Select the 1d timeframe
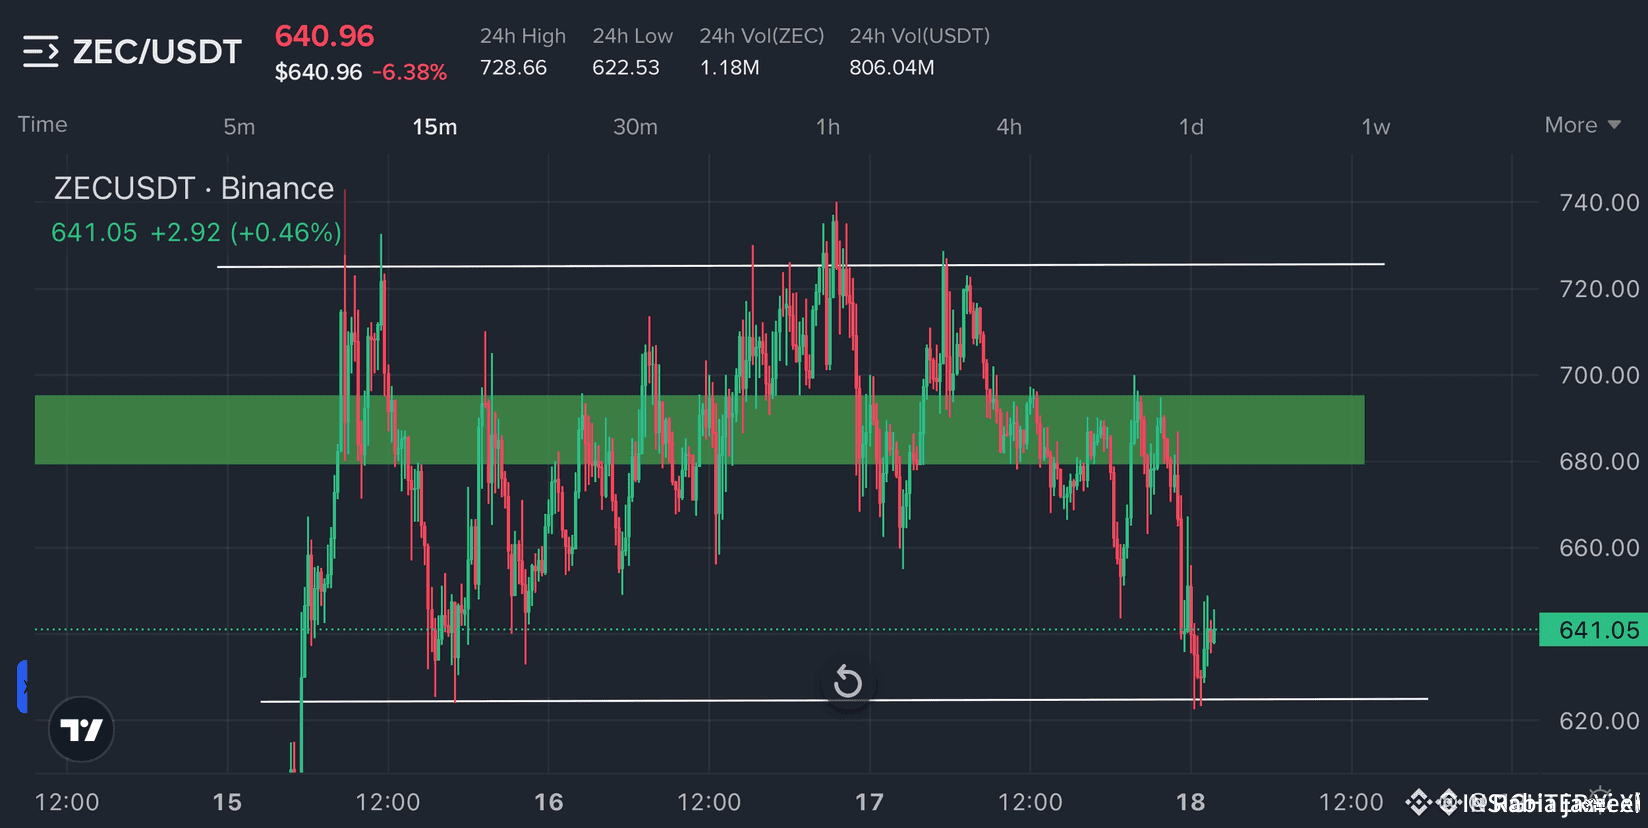This screenshot has width=1648, height=828. 1191,127
